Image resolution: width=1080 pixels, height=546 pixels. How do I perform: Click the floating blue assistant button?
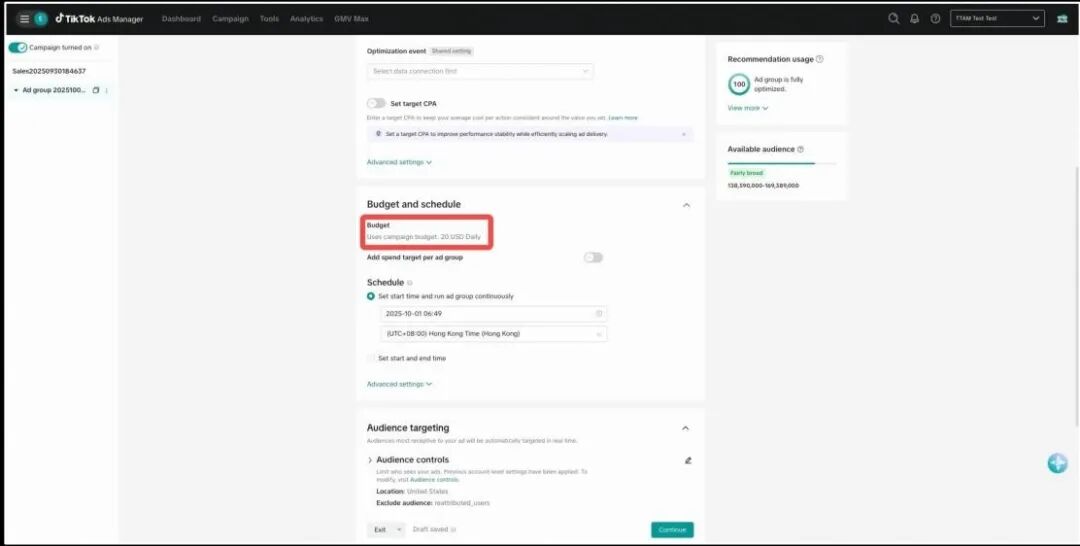pos(1057,463)
